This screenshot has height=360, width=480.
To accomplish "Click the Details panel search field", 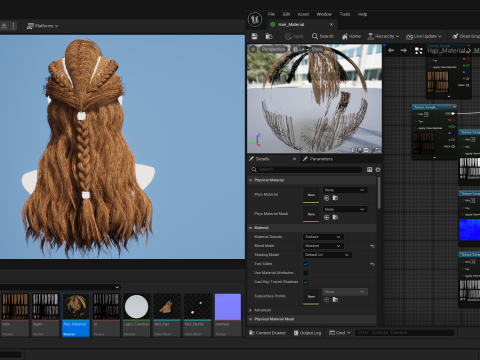I will click(306, 170).
